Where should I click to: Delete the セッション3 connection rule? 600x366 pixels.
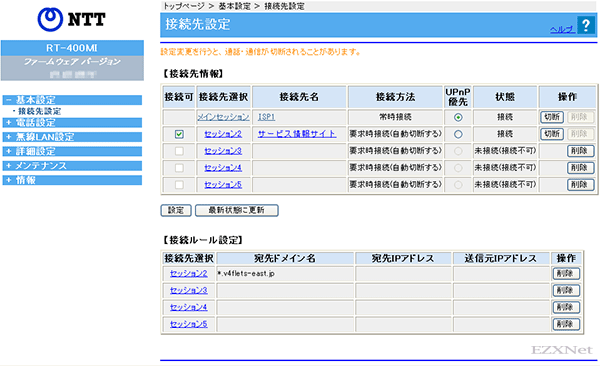[566, 290]
